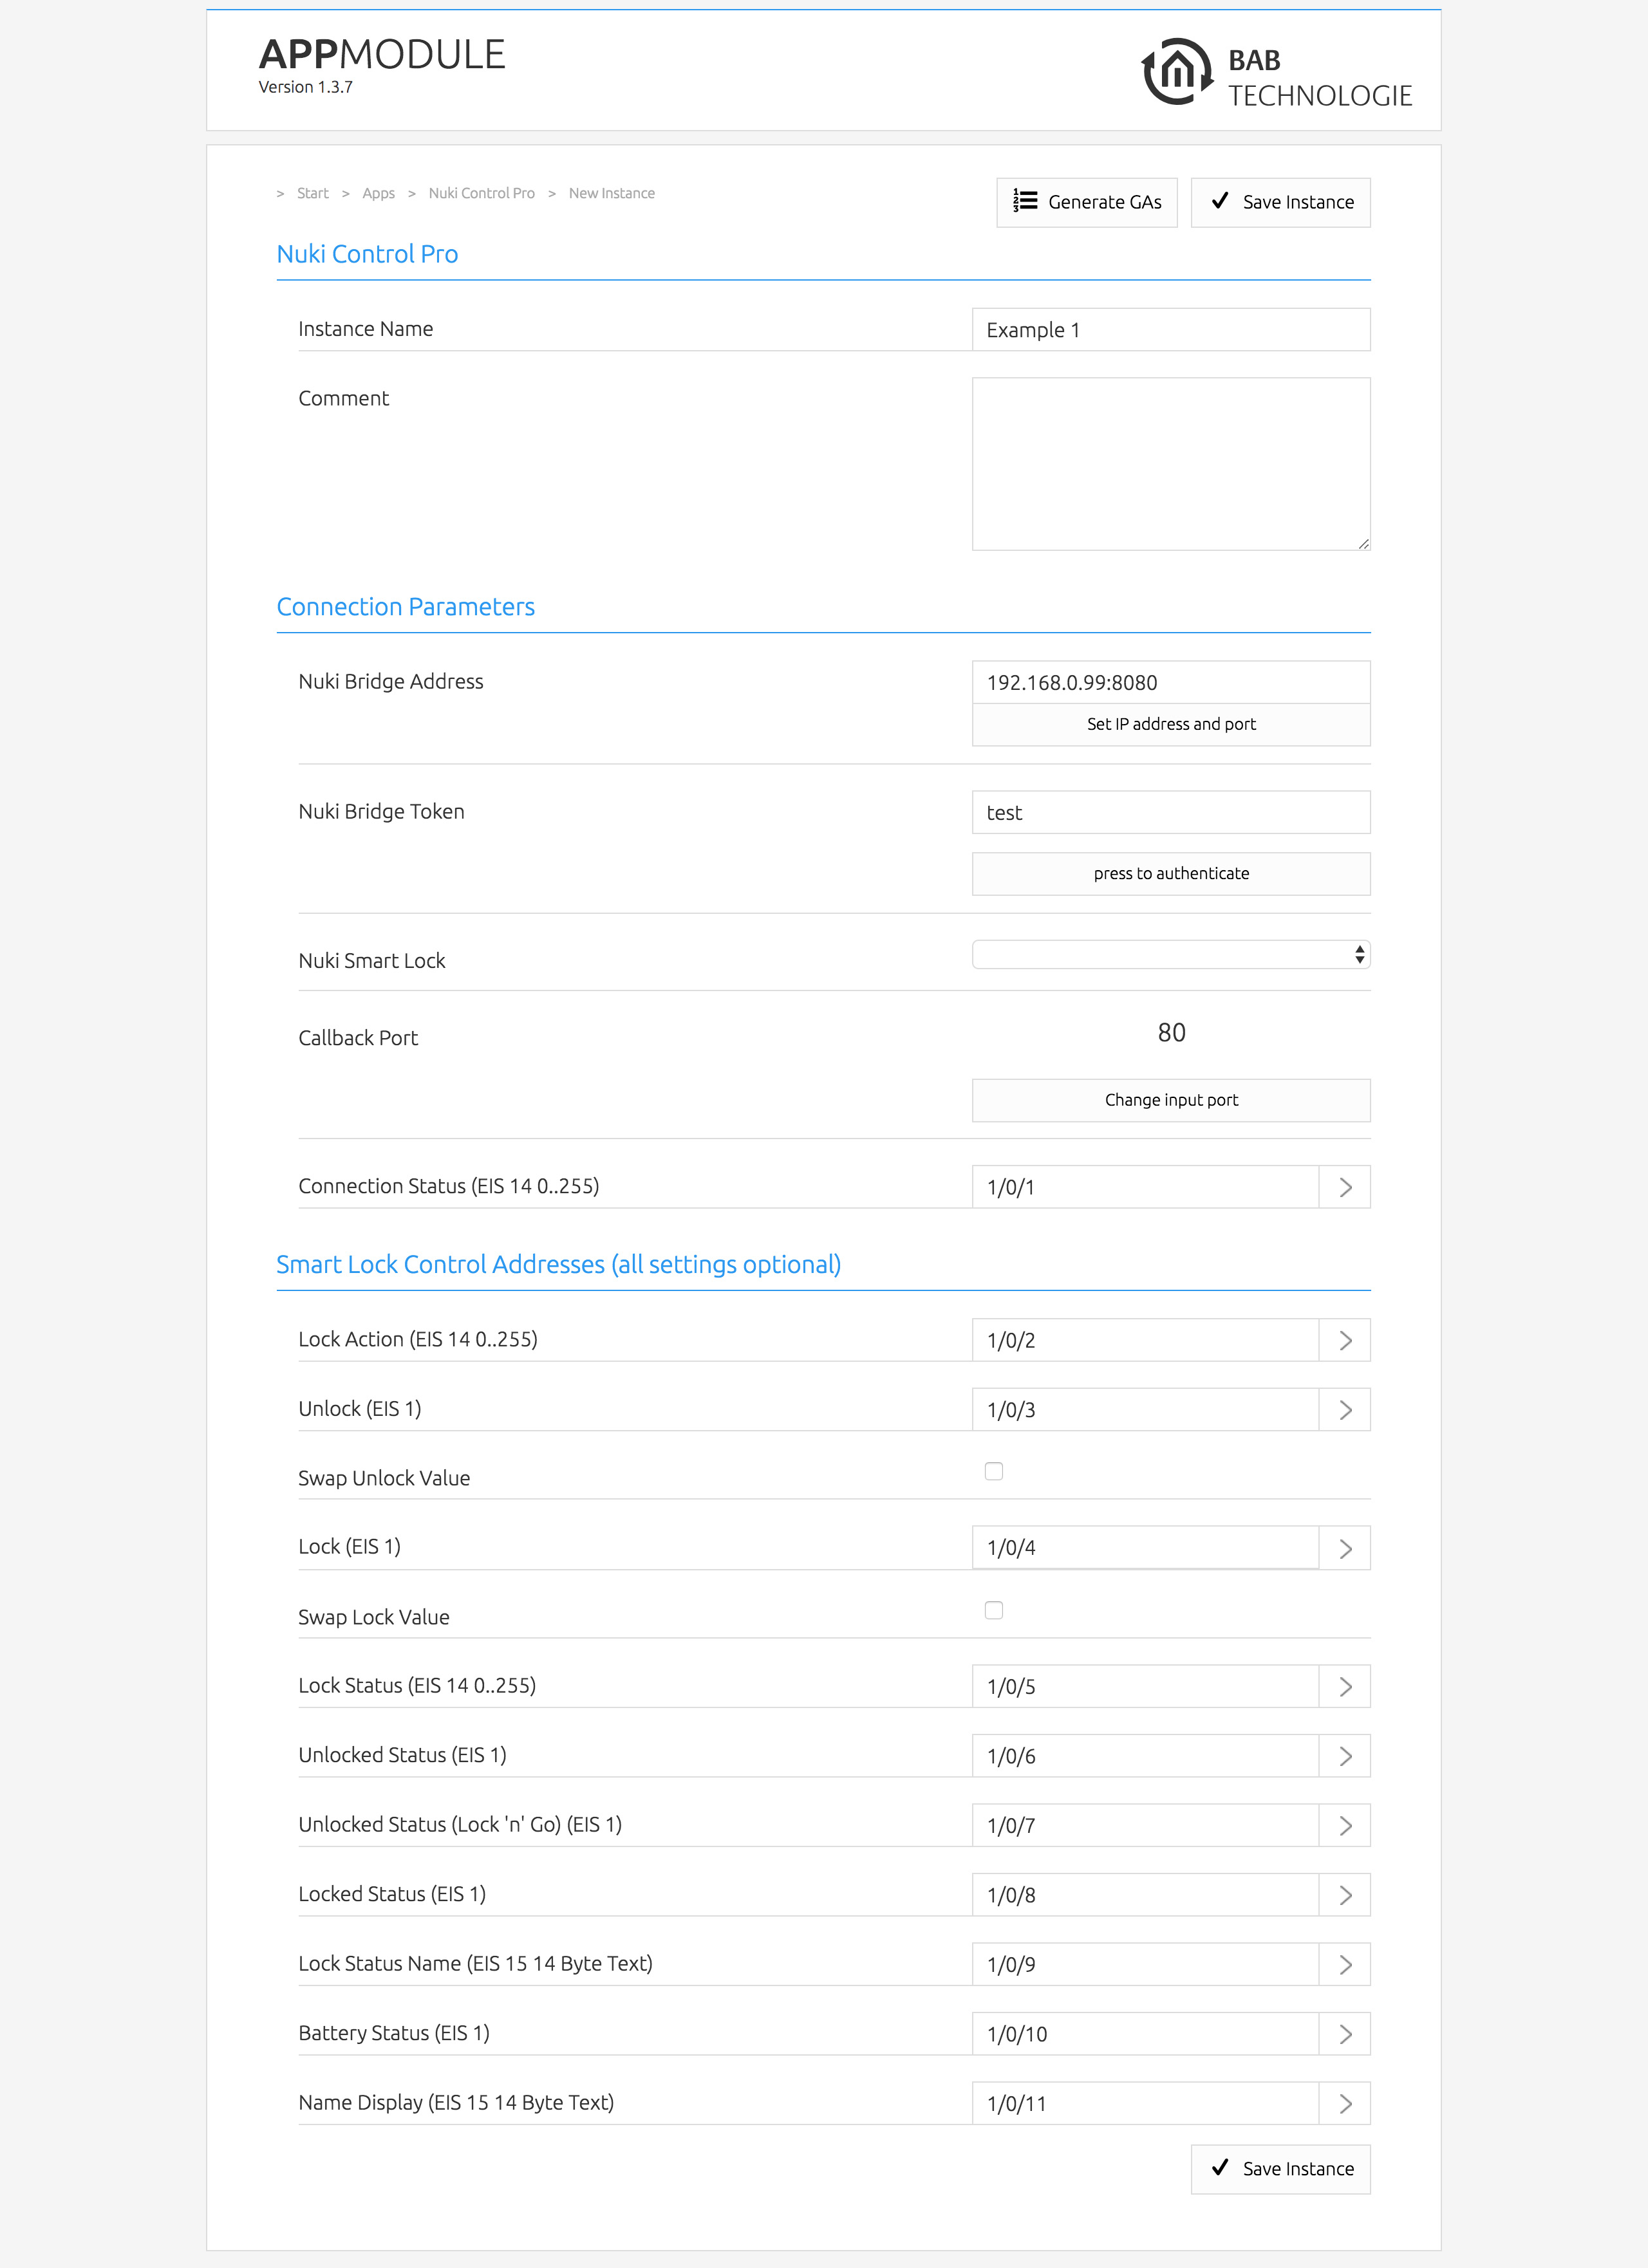Click the arrow beside Locked Status address 1/0/8
The width and height of the screenshot is (1648, 2268).
coord(1345,1895)
